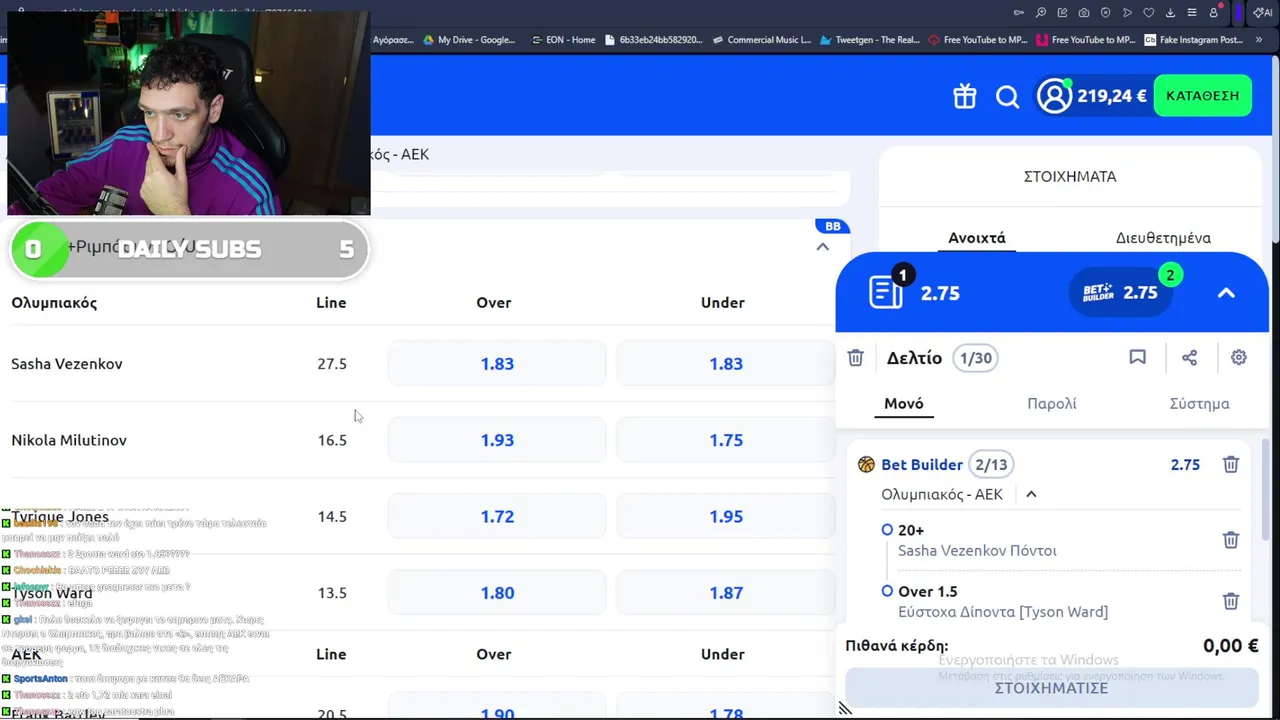Viewport: 1280px width, 720px height.
Task: Switch to the Ανοιχτά bets tab
Action: (x=977, y=238)
